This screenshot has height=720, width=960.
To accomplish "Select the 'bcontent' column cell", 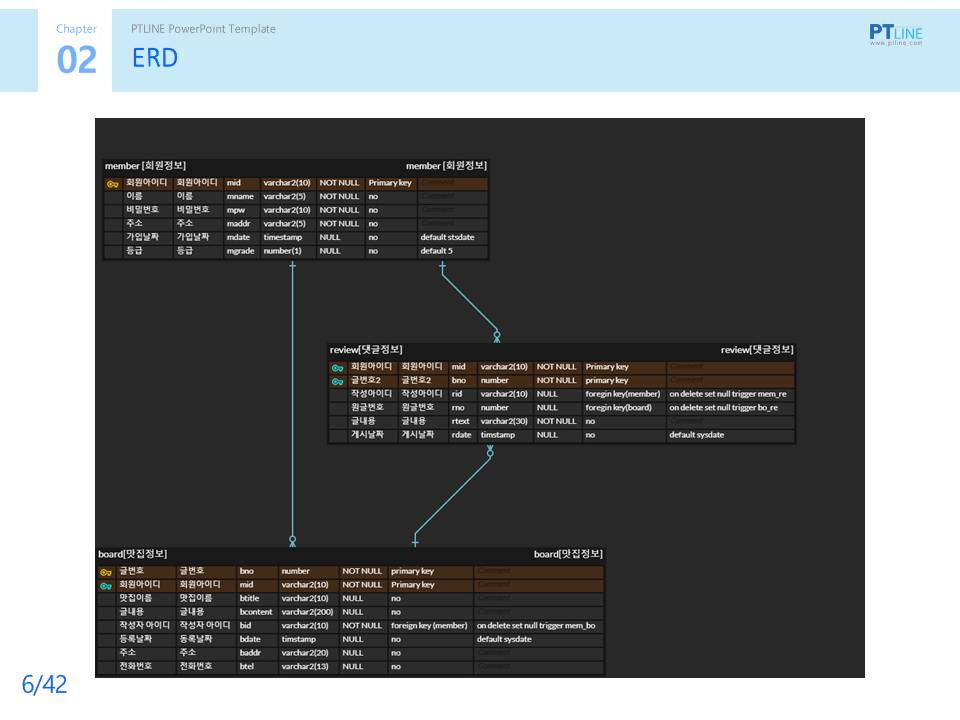I will point(256,612).
